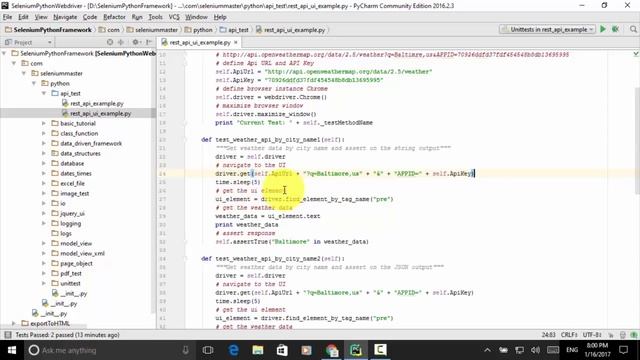This screenshot has width=640, height=360.
Task: Click the scroll from source icon in Project panel
Action: tap(110, 42)
